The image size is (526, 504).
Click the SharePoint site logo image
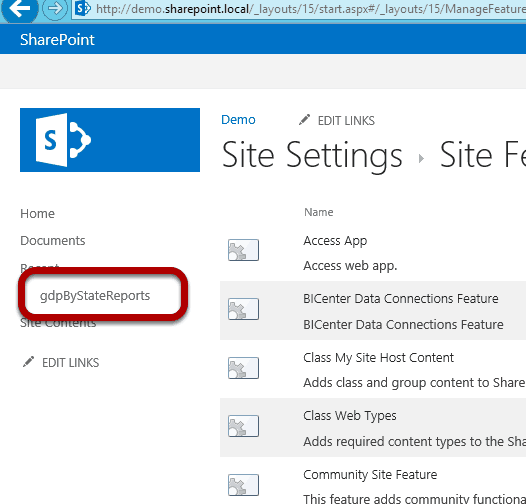coord(110,140)
